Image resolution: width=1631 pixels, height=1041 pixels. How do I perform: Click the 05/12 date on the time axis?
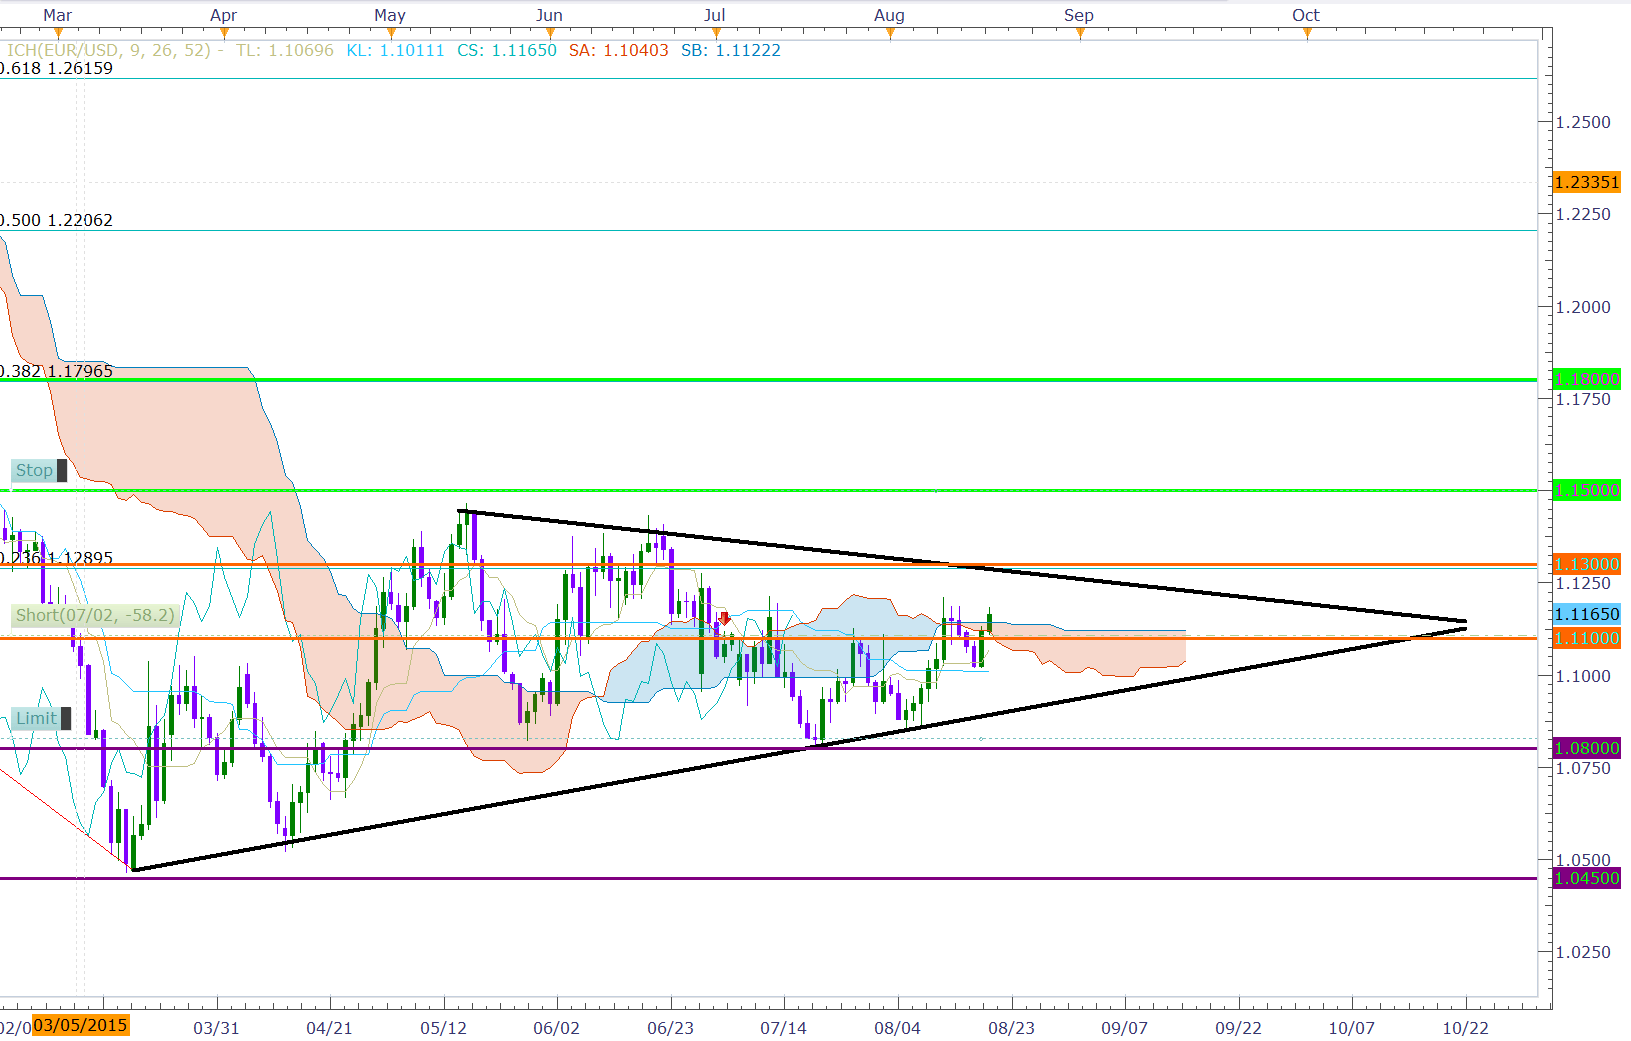443,1028
